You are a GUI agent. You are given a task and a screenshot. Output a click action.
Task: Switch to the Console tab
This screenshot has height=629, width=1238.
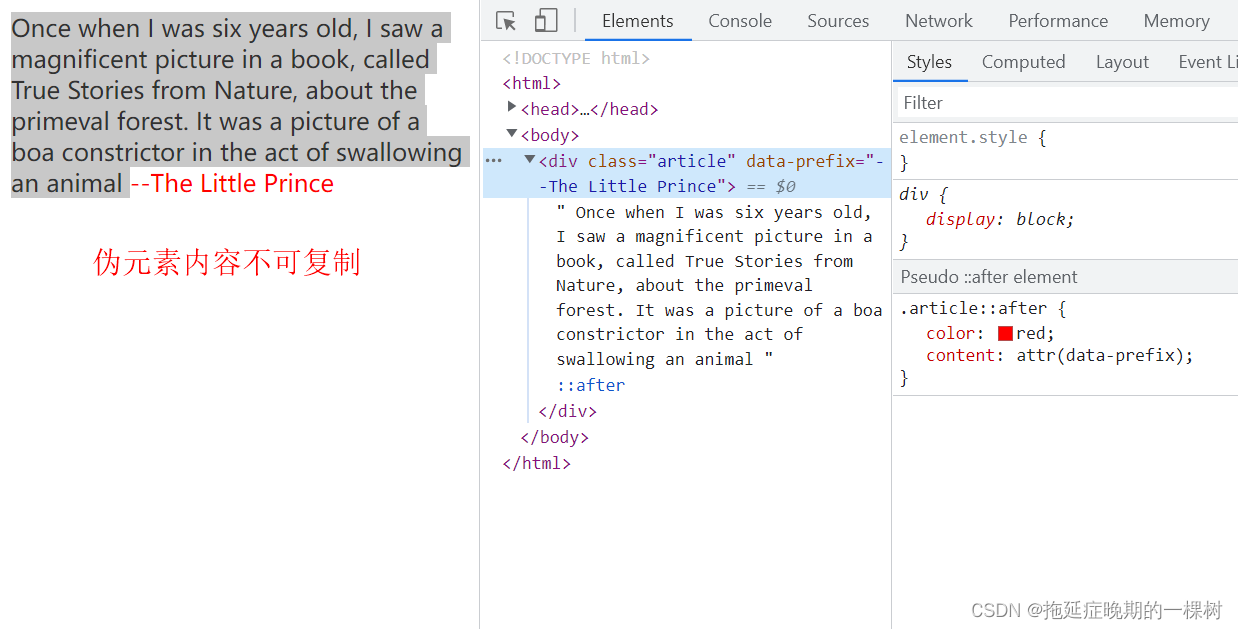coord(740,20)
